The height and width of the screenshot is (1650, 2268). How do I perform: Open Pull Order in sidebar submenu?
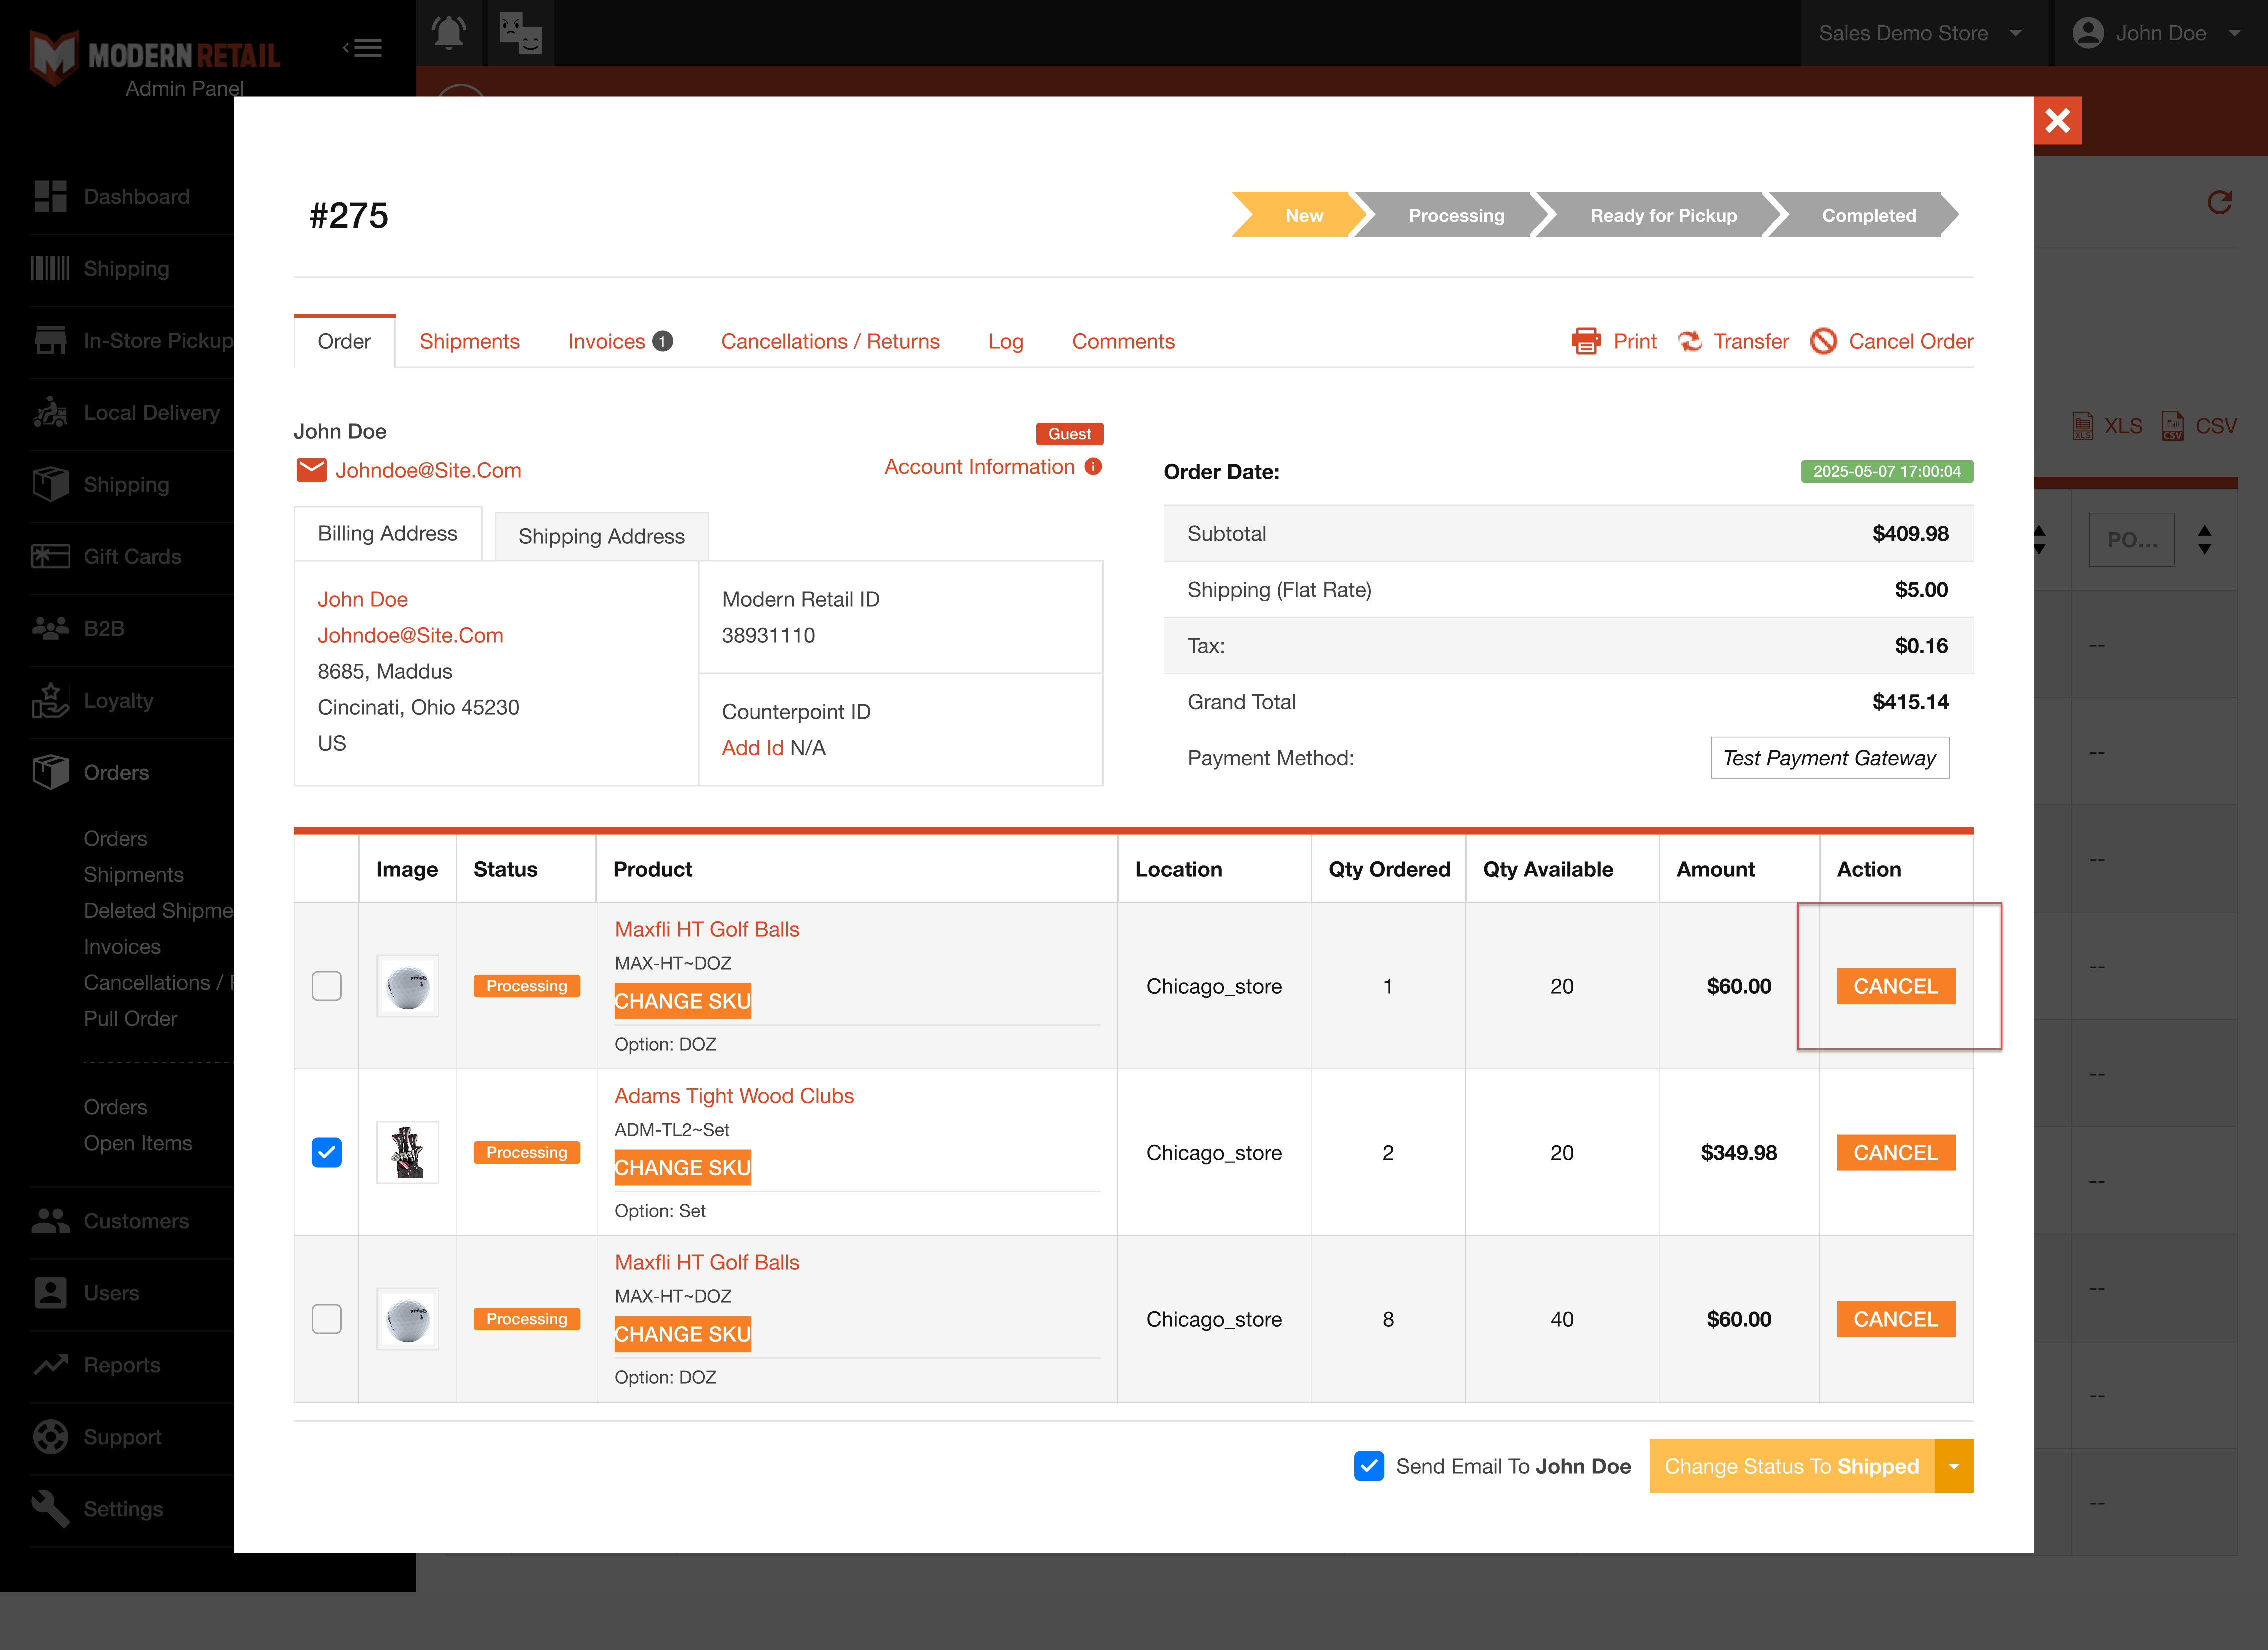point(131,1019)
